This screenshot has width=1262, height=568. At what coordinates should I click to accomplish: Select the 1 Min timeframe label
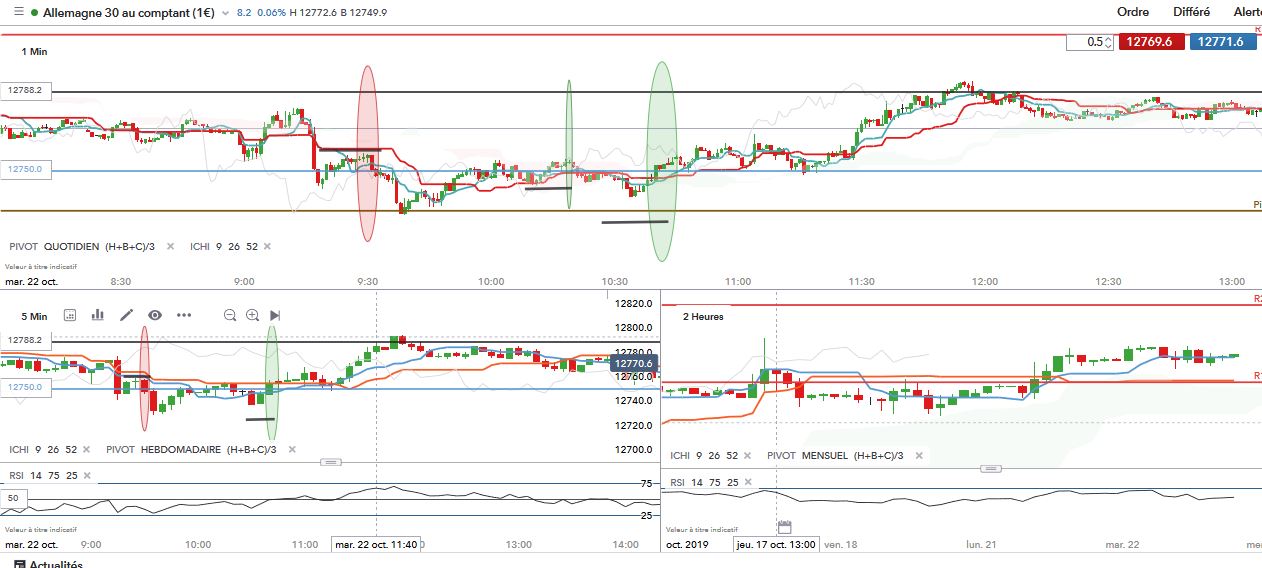34,51
